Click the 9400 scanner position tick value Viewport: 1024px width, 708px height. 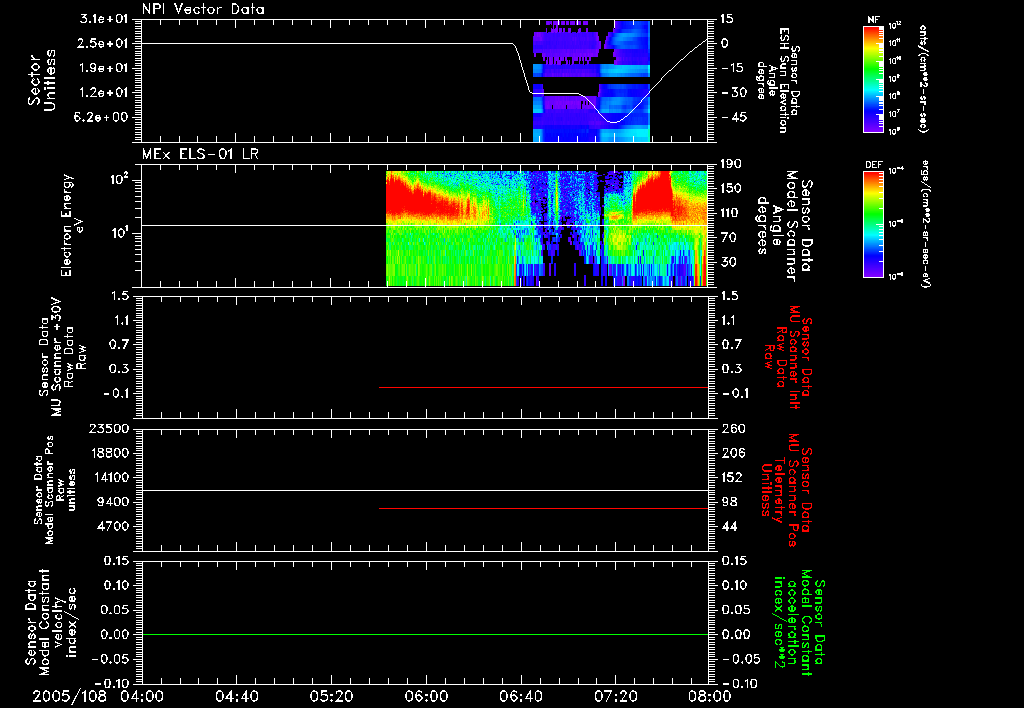[113, 502]
